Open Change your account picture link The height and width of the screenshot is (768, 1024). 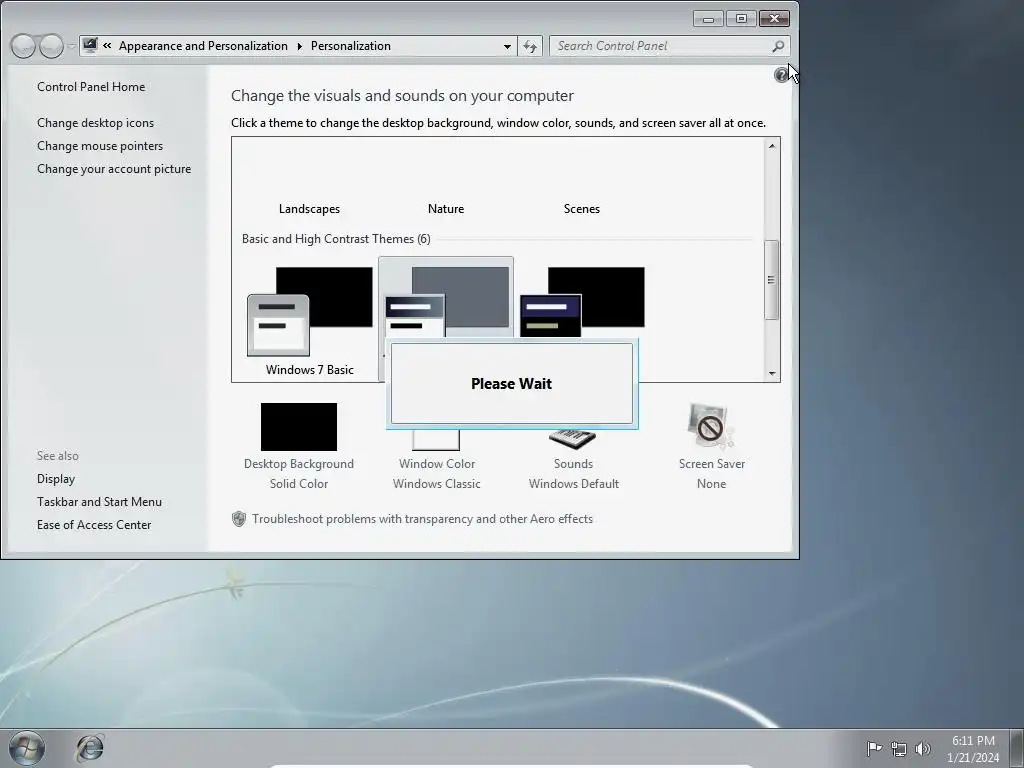[114, 168]
